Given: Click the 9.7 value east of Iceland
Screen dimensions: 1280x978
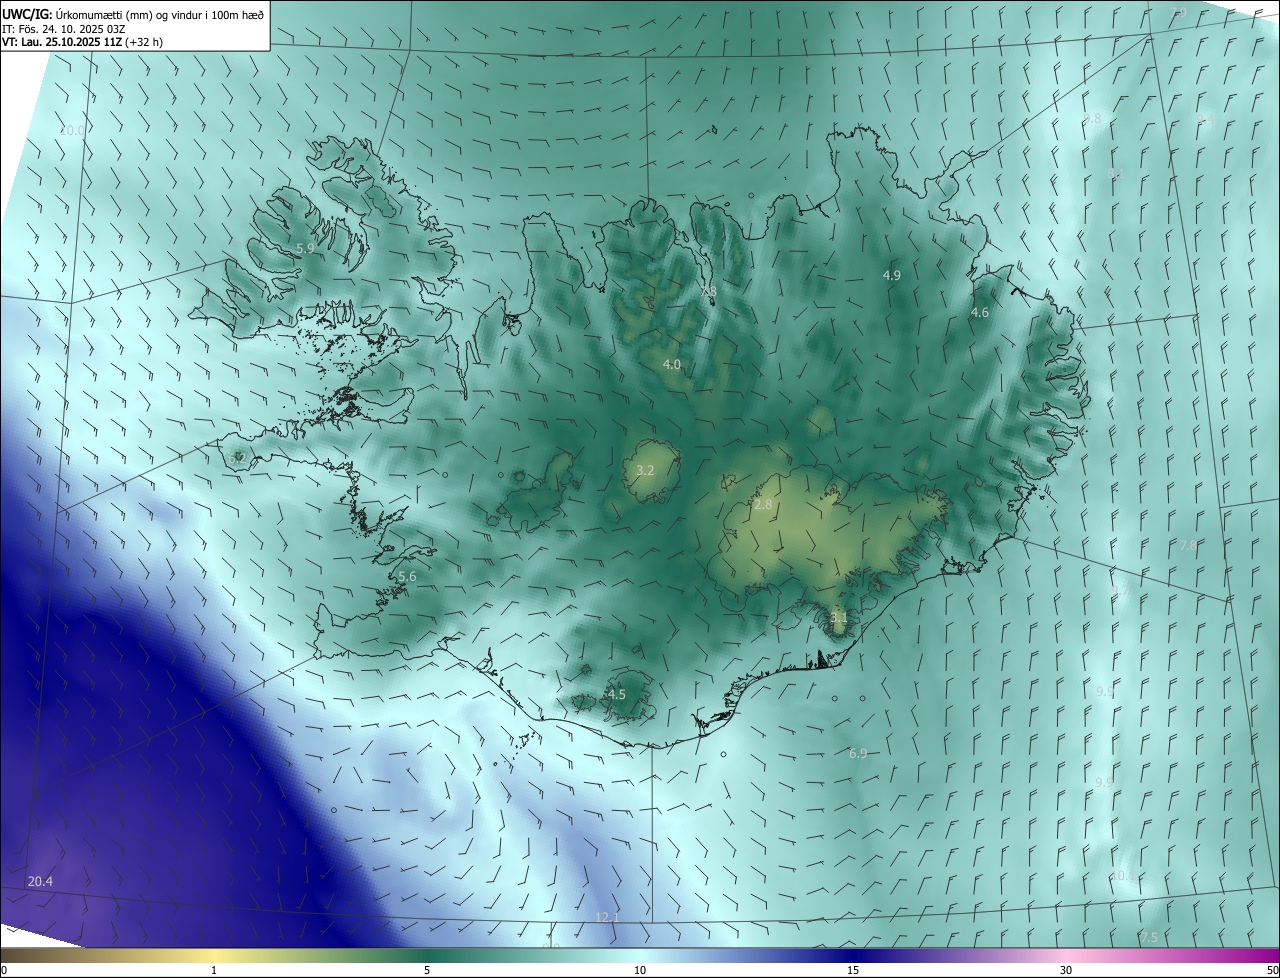Looking at the screenshot, I should [1121, 590].
